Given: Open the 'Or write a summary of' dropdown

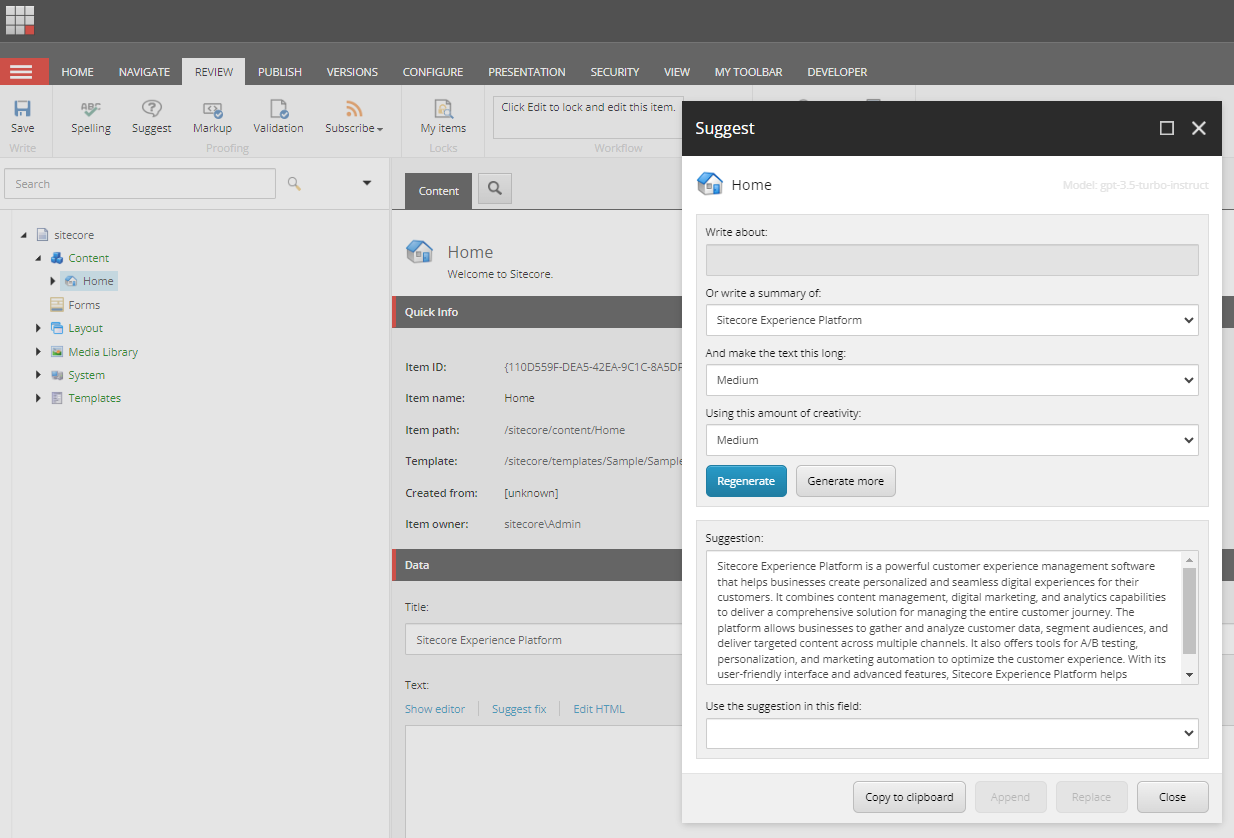Looking at the screenshot, I should pos(952,320).
